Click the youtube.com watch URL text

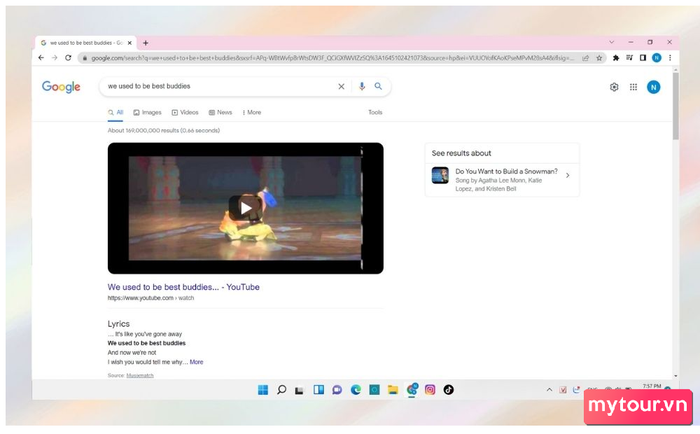[151, 298]
